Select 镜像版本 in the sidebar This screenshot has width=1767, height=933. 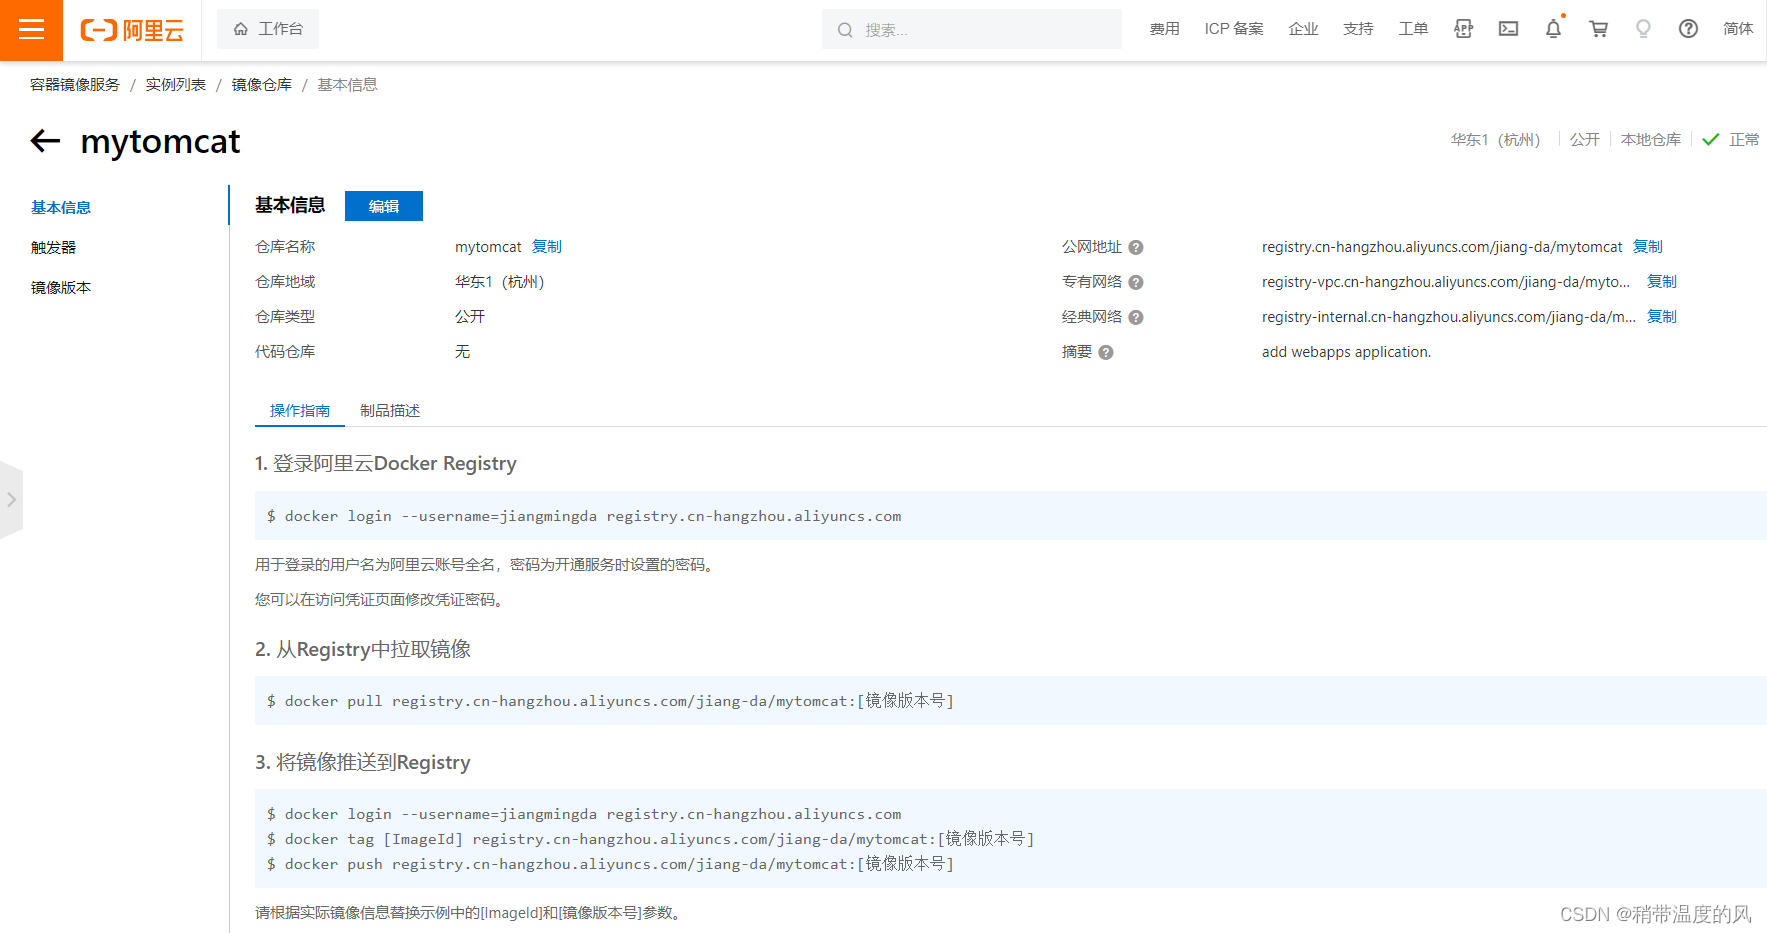pos(61,287)
